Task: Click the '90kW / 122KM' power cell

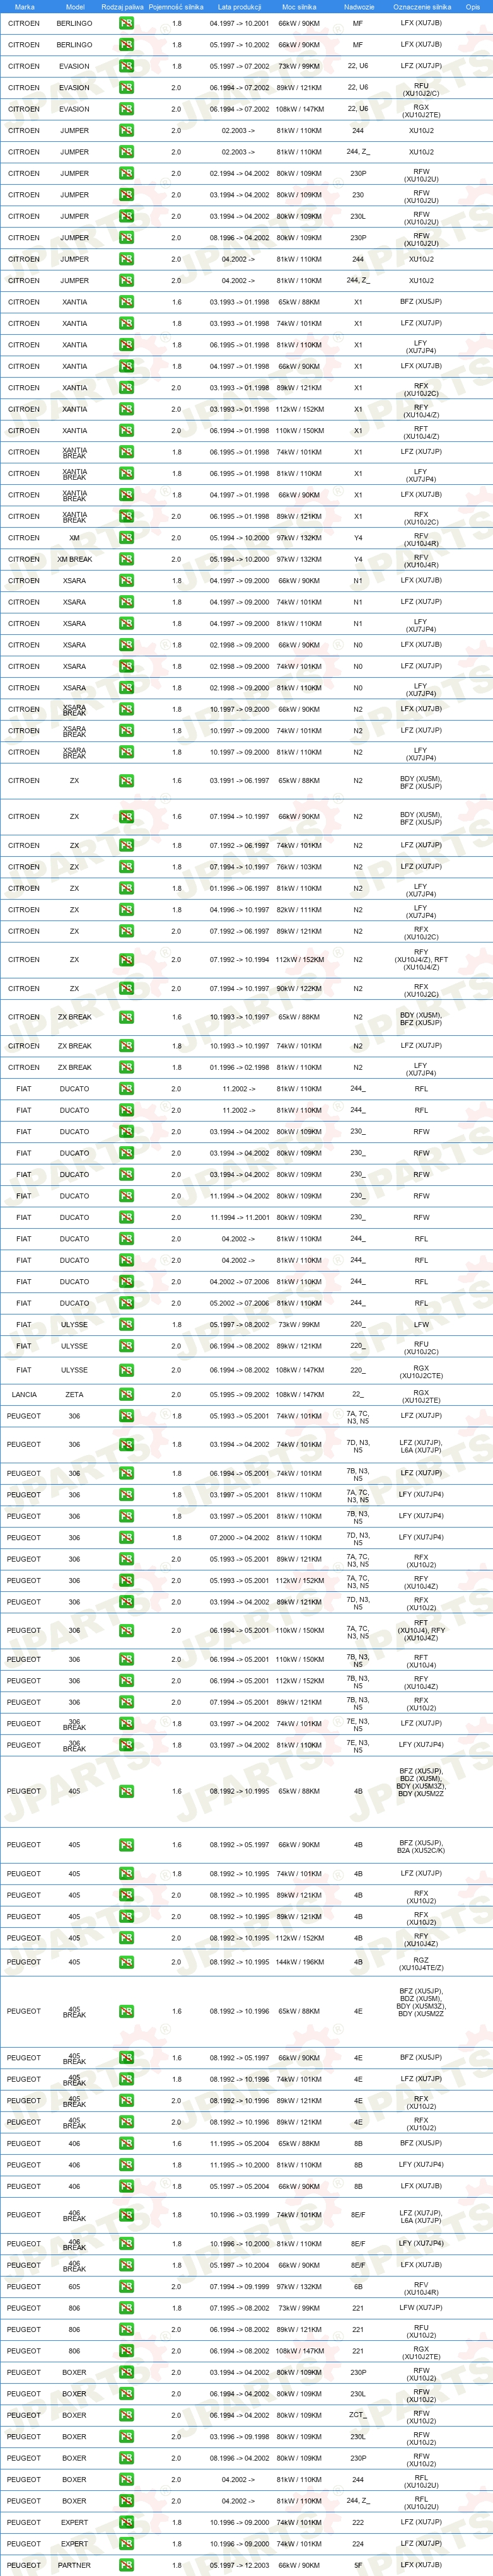Action: click(x=300, y=988)
